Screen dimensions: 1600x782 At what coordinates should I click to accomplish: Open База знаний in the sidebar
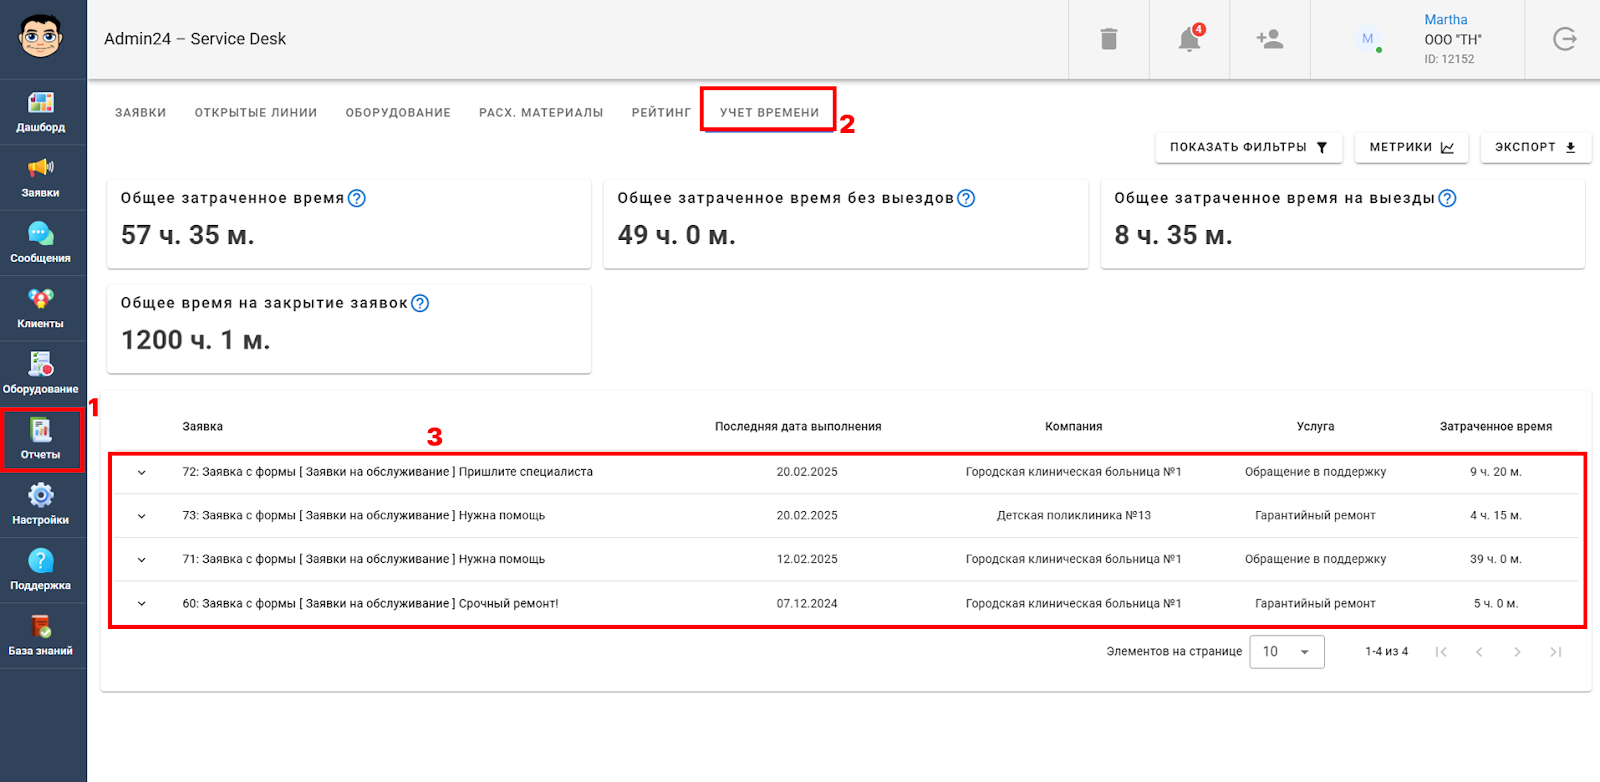(x=41, y=627)
